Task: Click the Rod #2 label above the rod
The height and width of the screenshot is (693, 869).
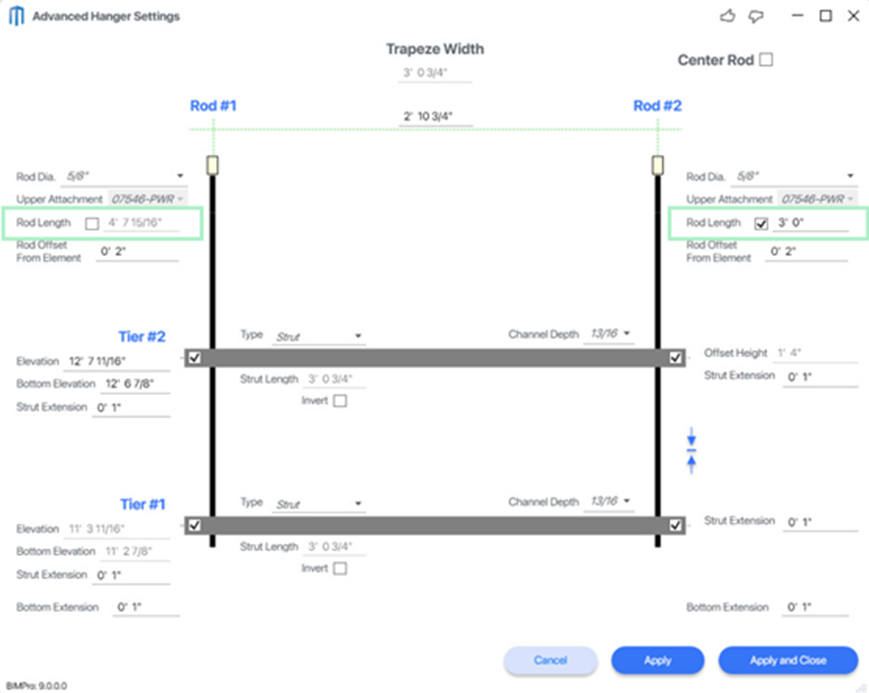Action: (657, 105)
